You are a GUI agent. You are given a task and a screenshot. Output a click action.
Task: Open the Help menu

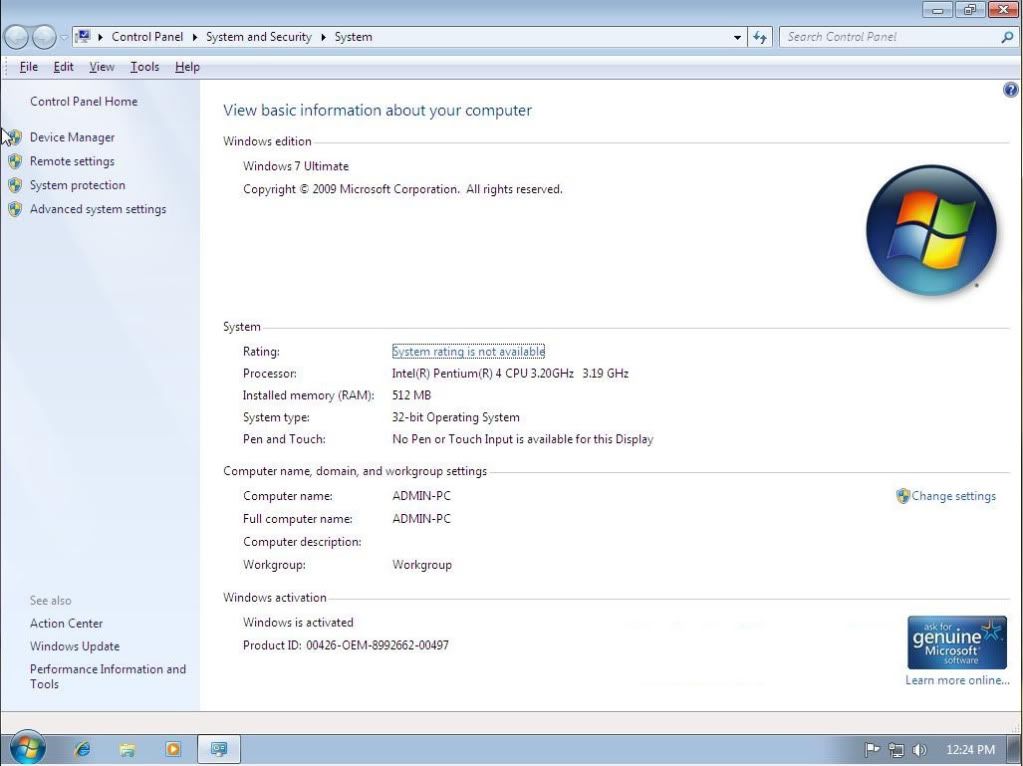187,67
